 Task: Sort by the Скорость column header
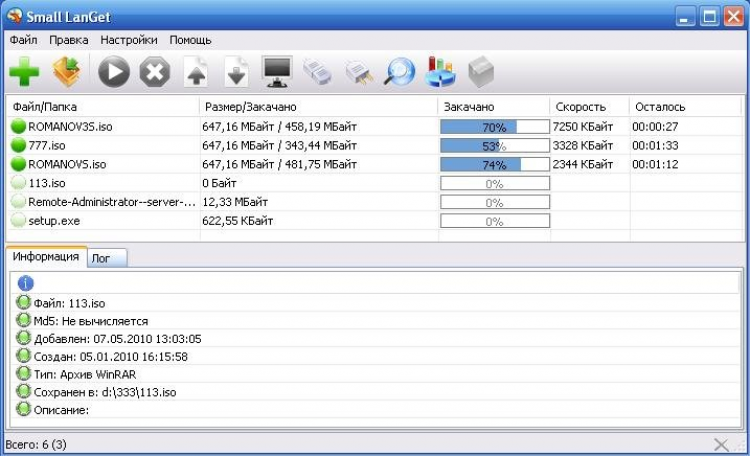[x=589, y=107]
